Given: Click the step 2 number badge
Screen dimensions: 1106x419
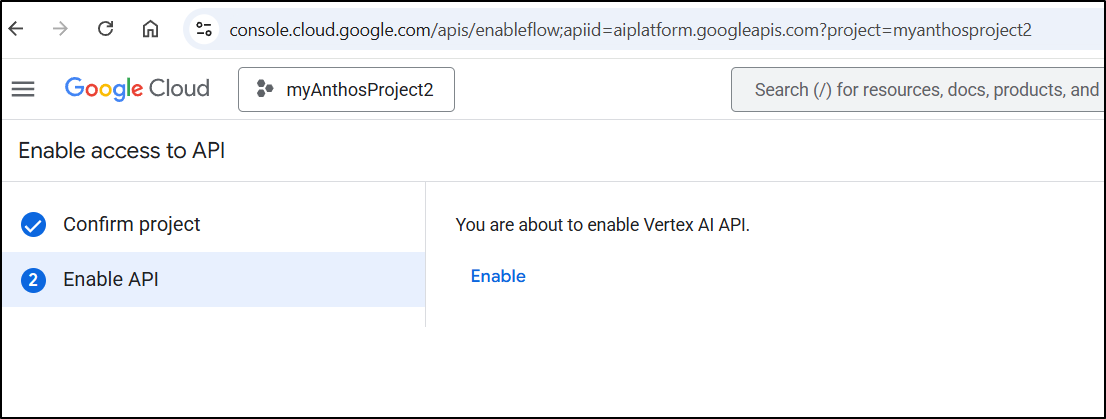Looking at the screenshot, I should coord(33,280).
